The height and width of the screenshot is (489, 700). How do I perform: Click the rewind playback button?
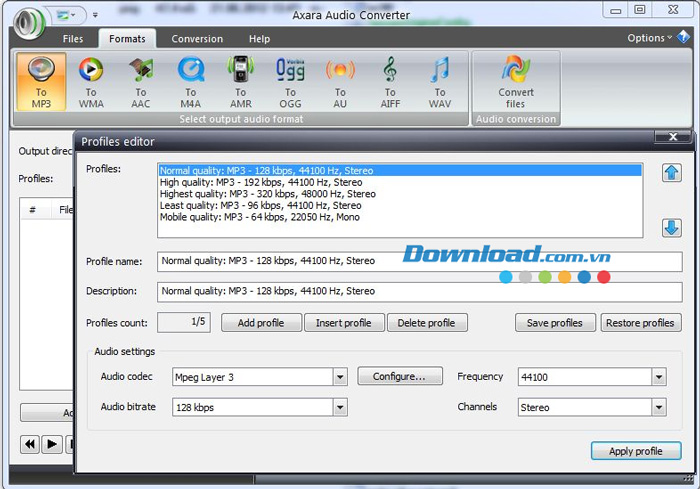[30, 444]
